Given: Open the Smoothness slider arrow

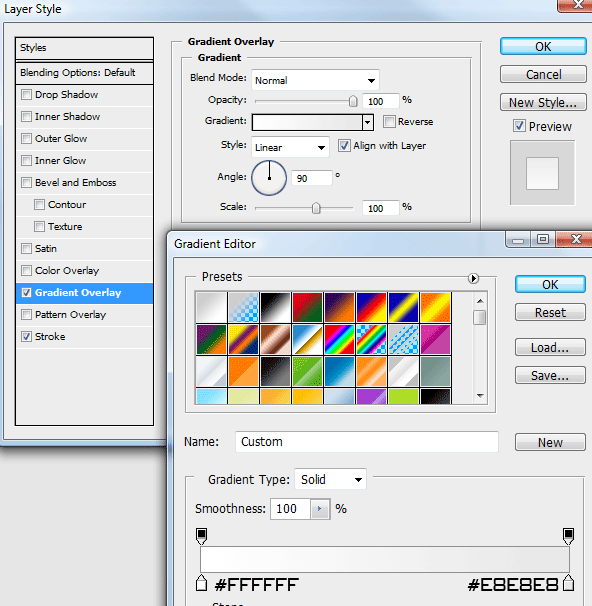Looking at the screenshot, I should pos(320,509).
